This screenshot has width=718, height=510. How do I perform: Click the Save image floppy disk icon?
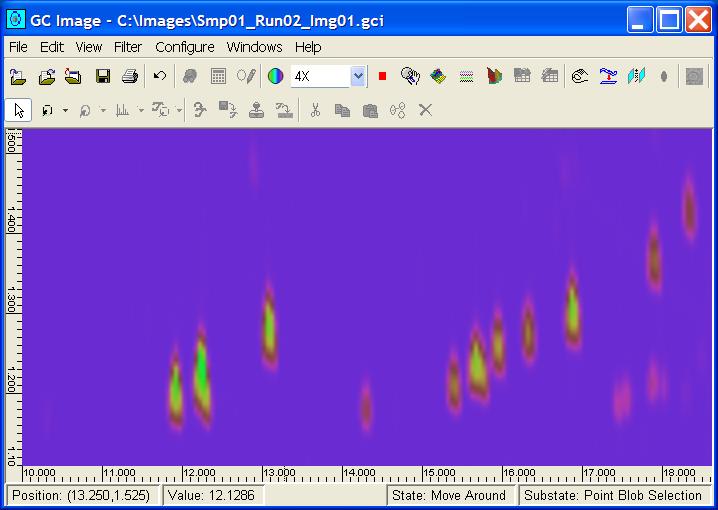pyautogui.click(x=102, y=76)
